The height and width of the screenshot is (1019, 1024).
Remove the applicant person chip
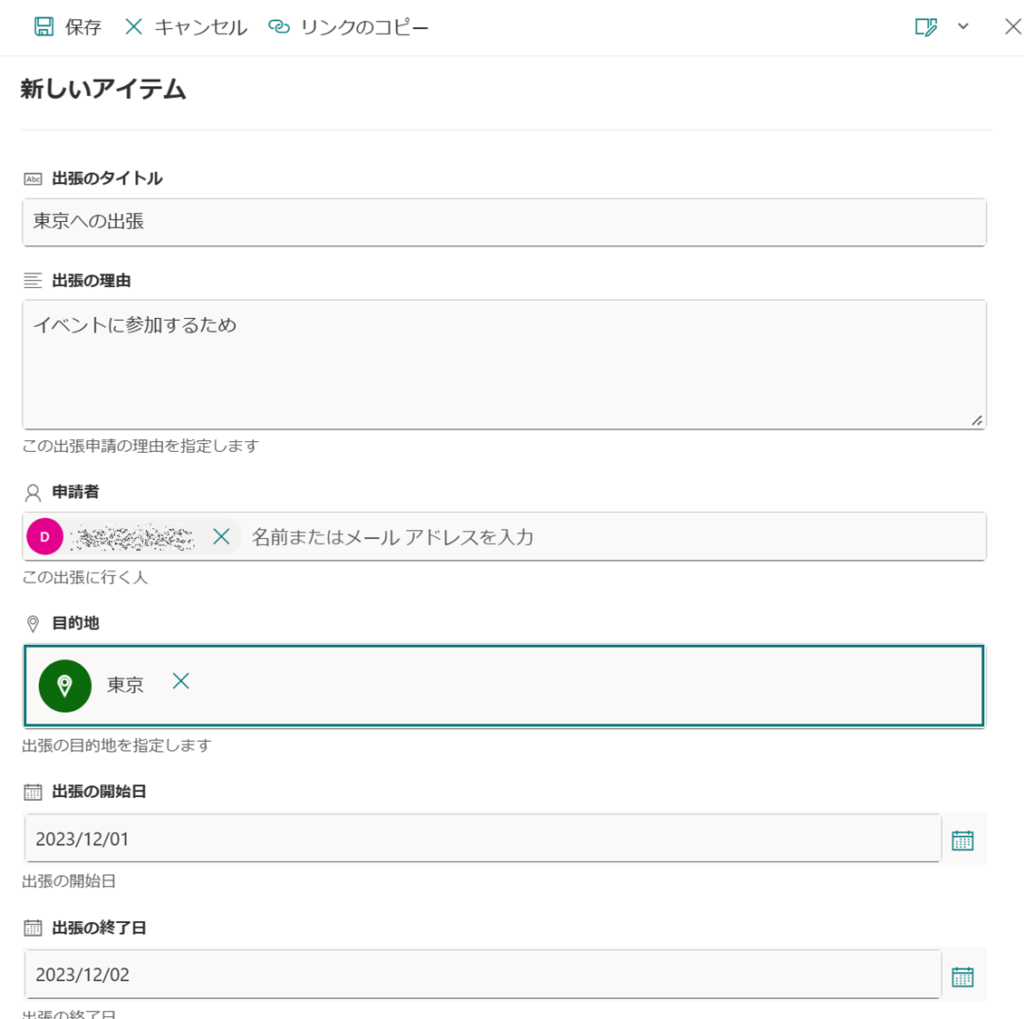pos(221,537)
